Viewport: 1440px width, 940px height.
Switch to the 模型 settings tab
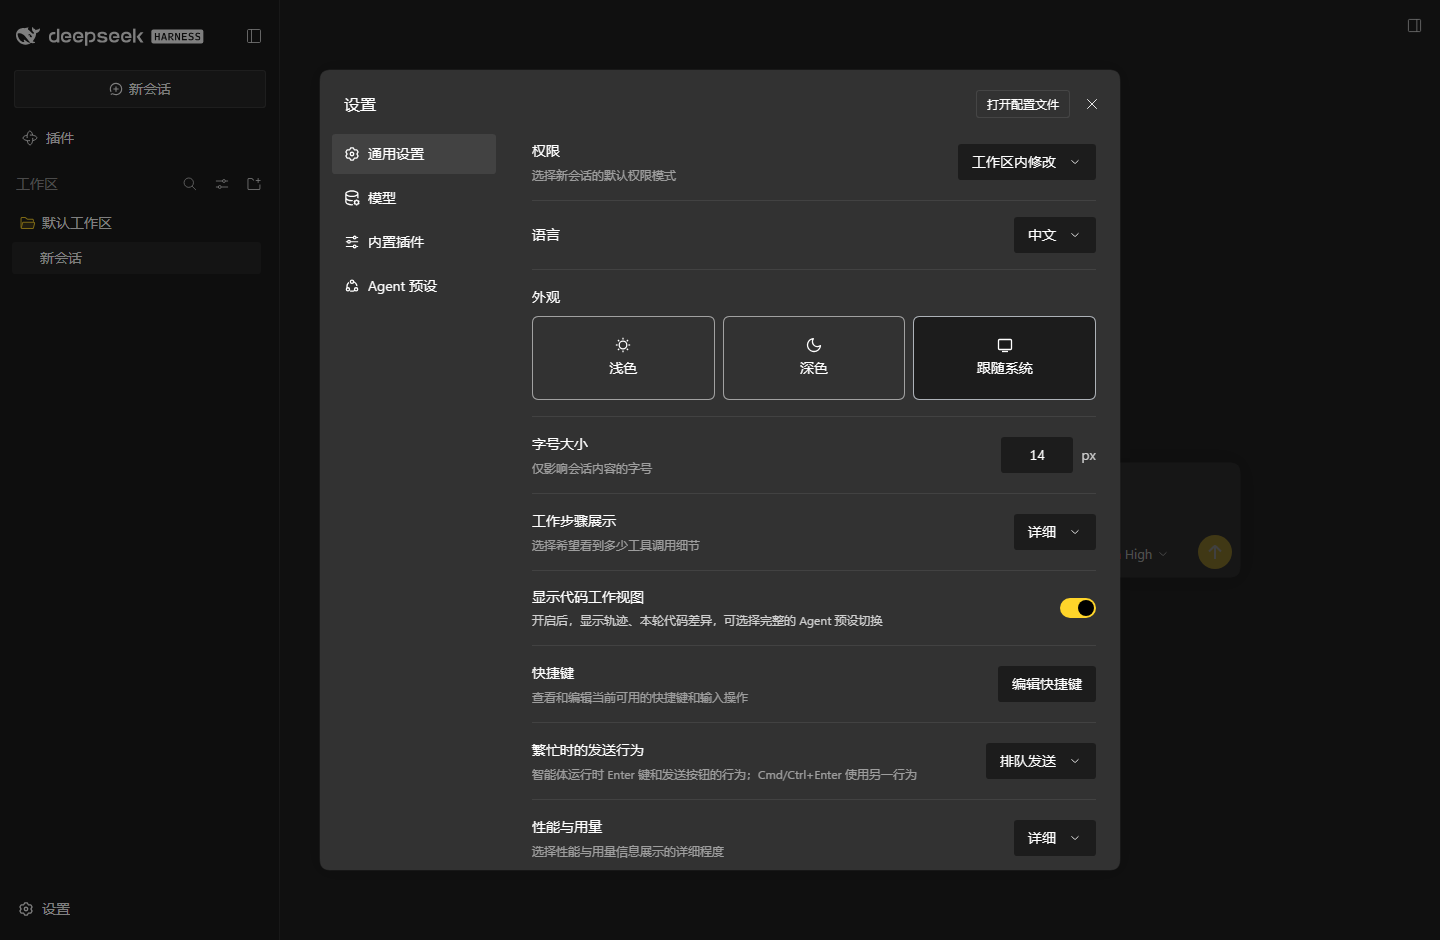coord(414,198)
